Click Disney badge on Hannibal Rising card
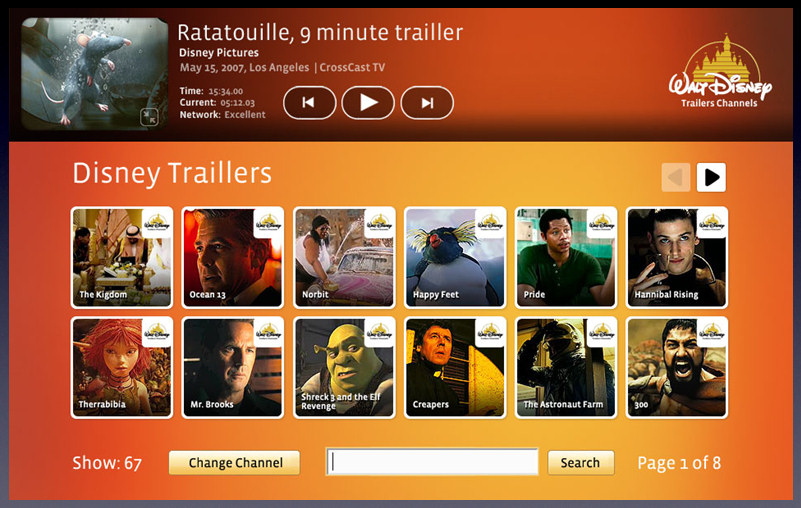This screenshot has width=801, height=508. (712, 223)
